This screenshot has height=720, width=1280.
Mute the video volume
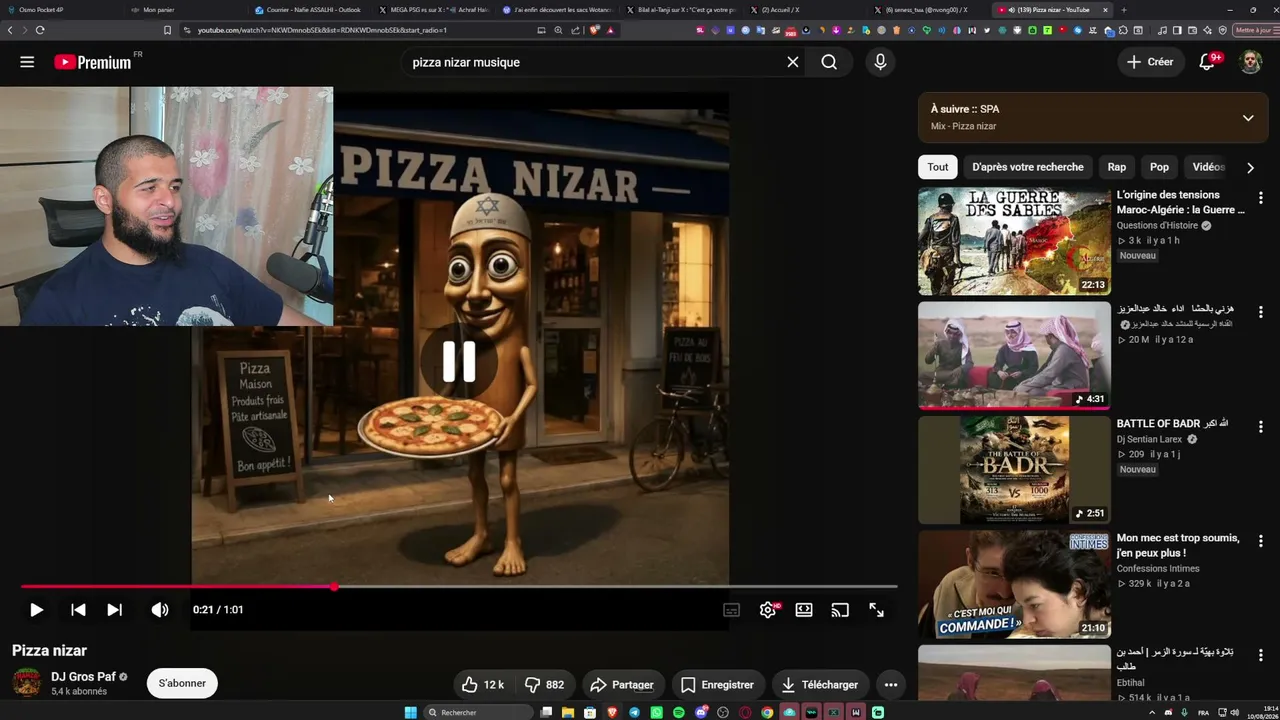160,610
